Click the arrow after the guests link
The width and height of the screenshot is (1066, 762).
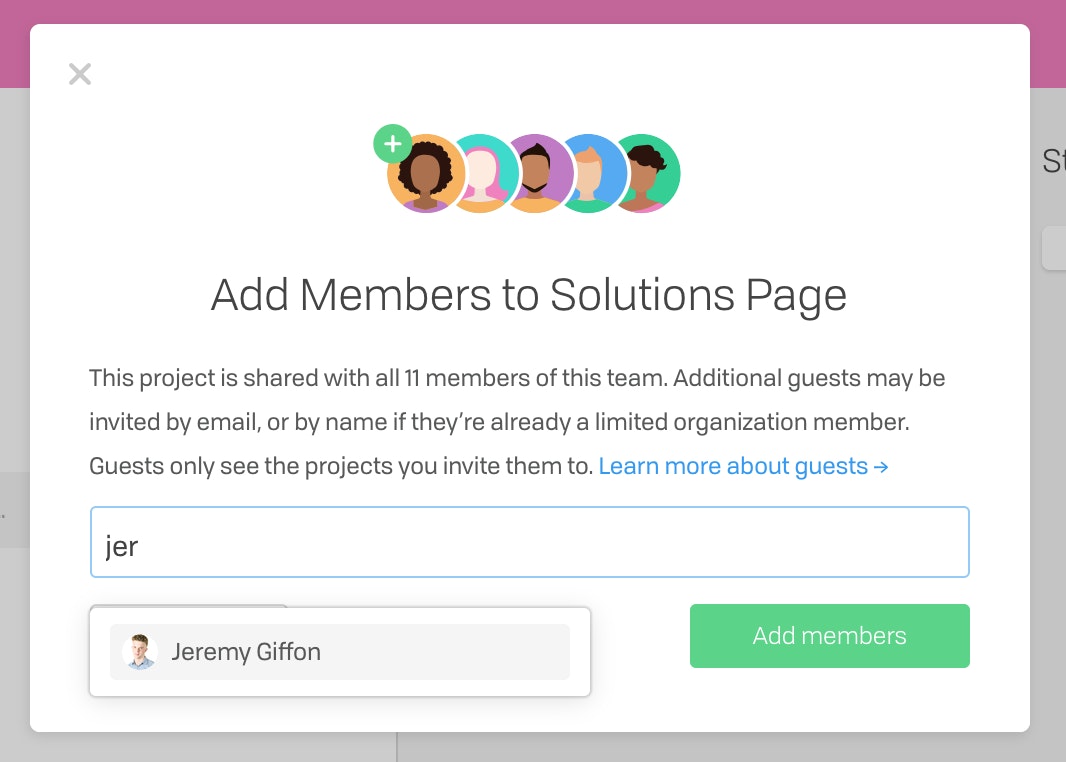click(881, 467)
